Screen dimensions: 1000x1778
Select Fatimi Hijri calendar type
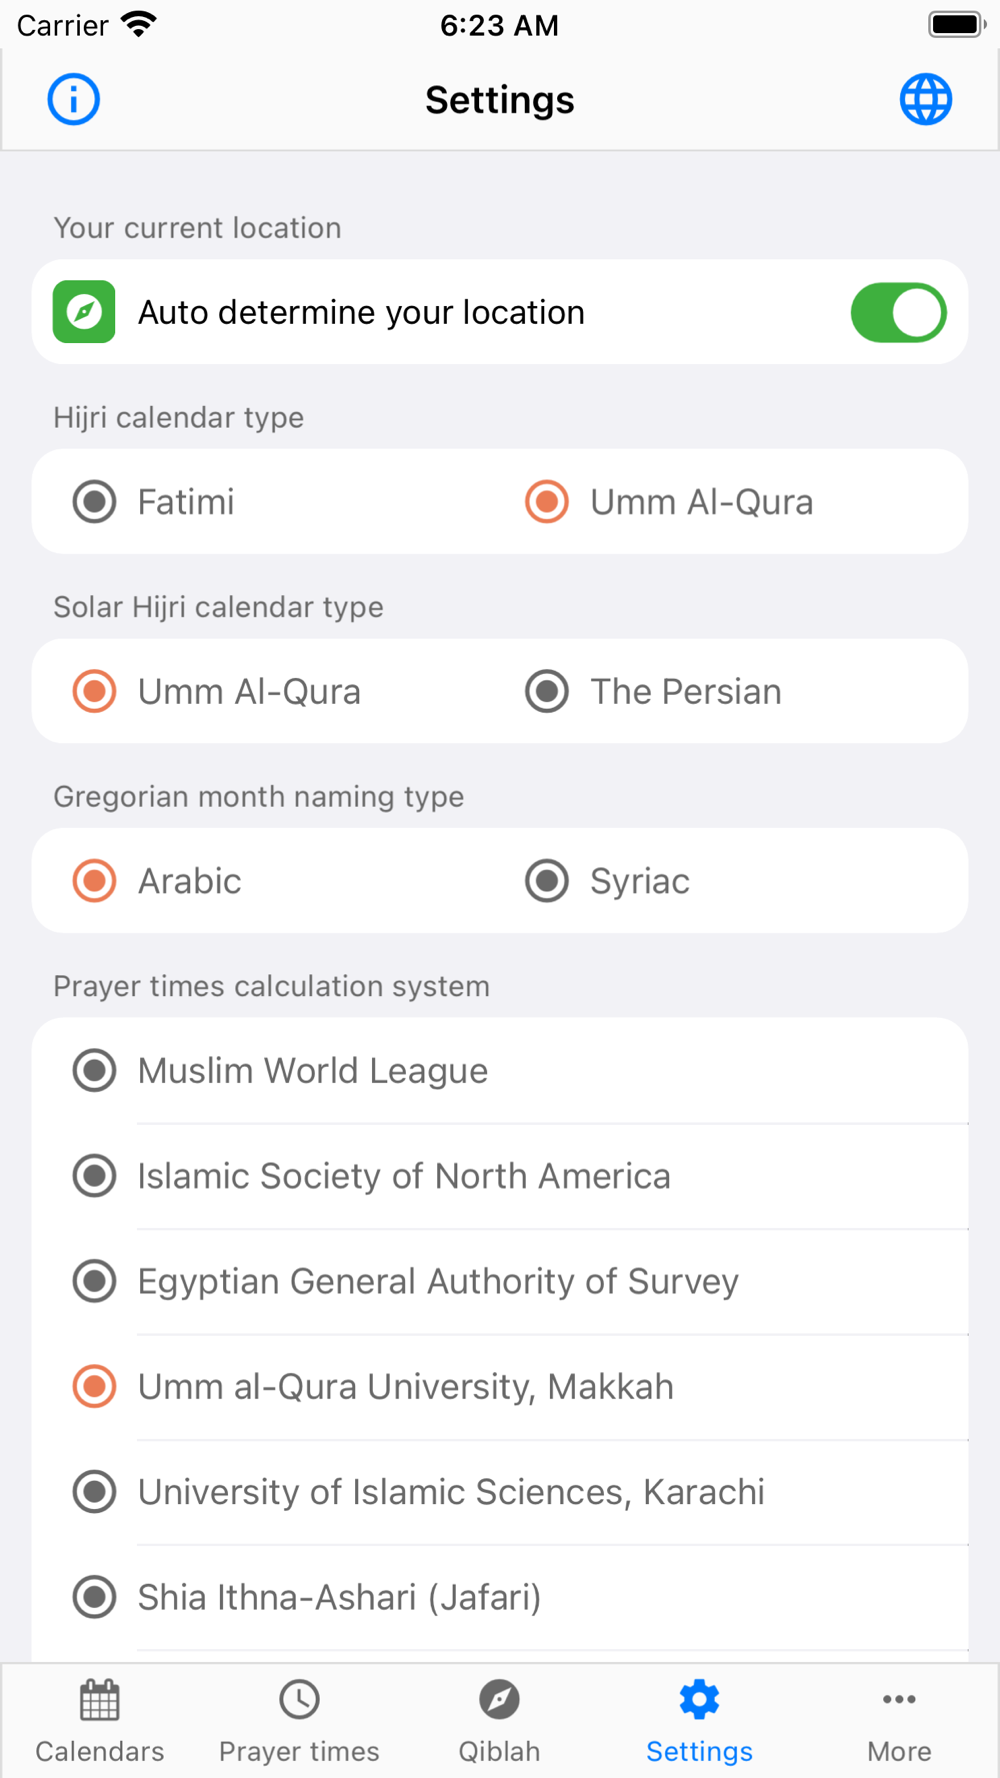(95, 502)
